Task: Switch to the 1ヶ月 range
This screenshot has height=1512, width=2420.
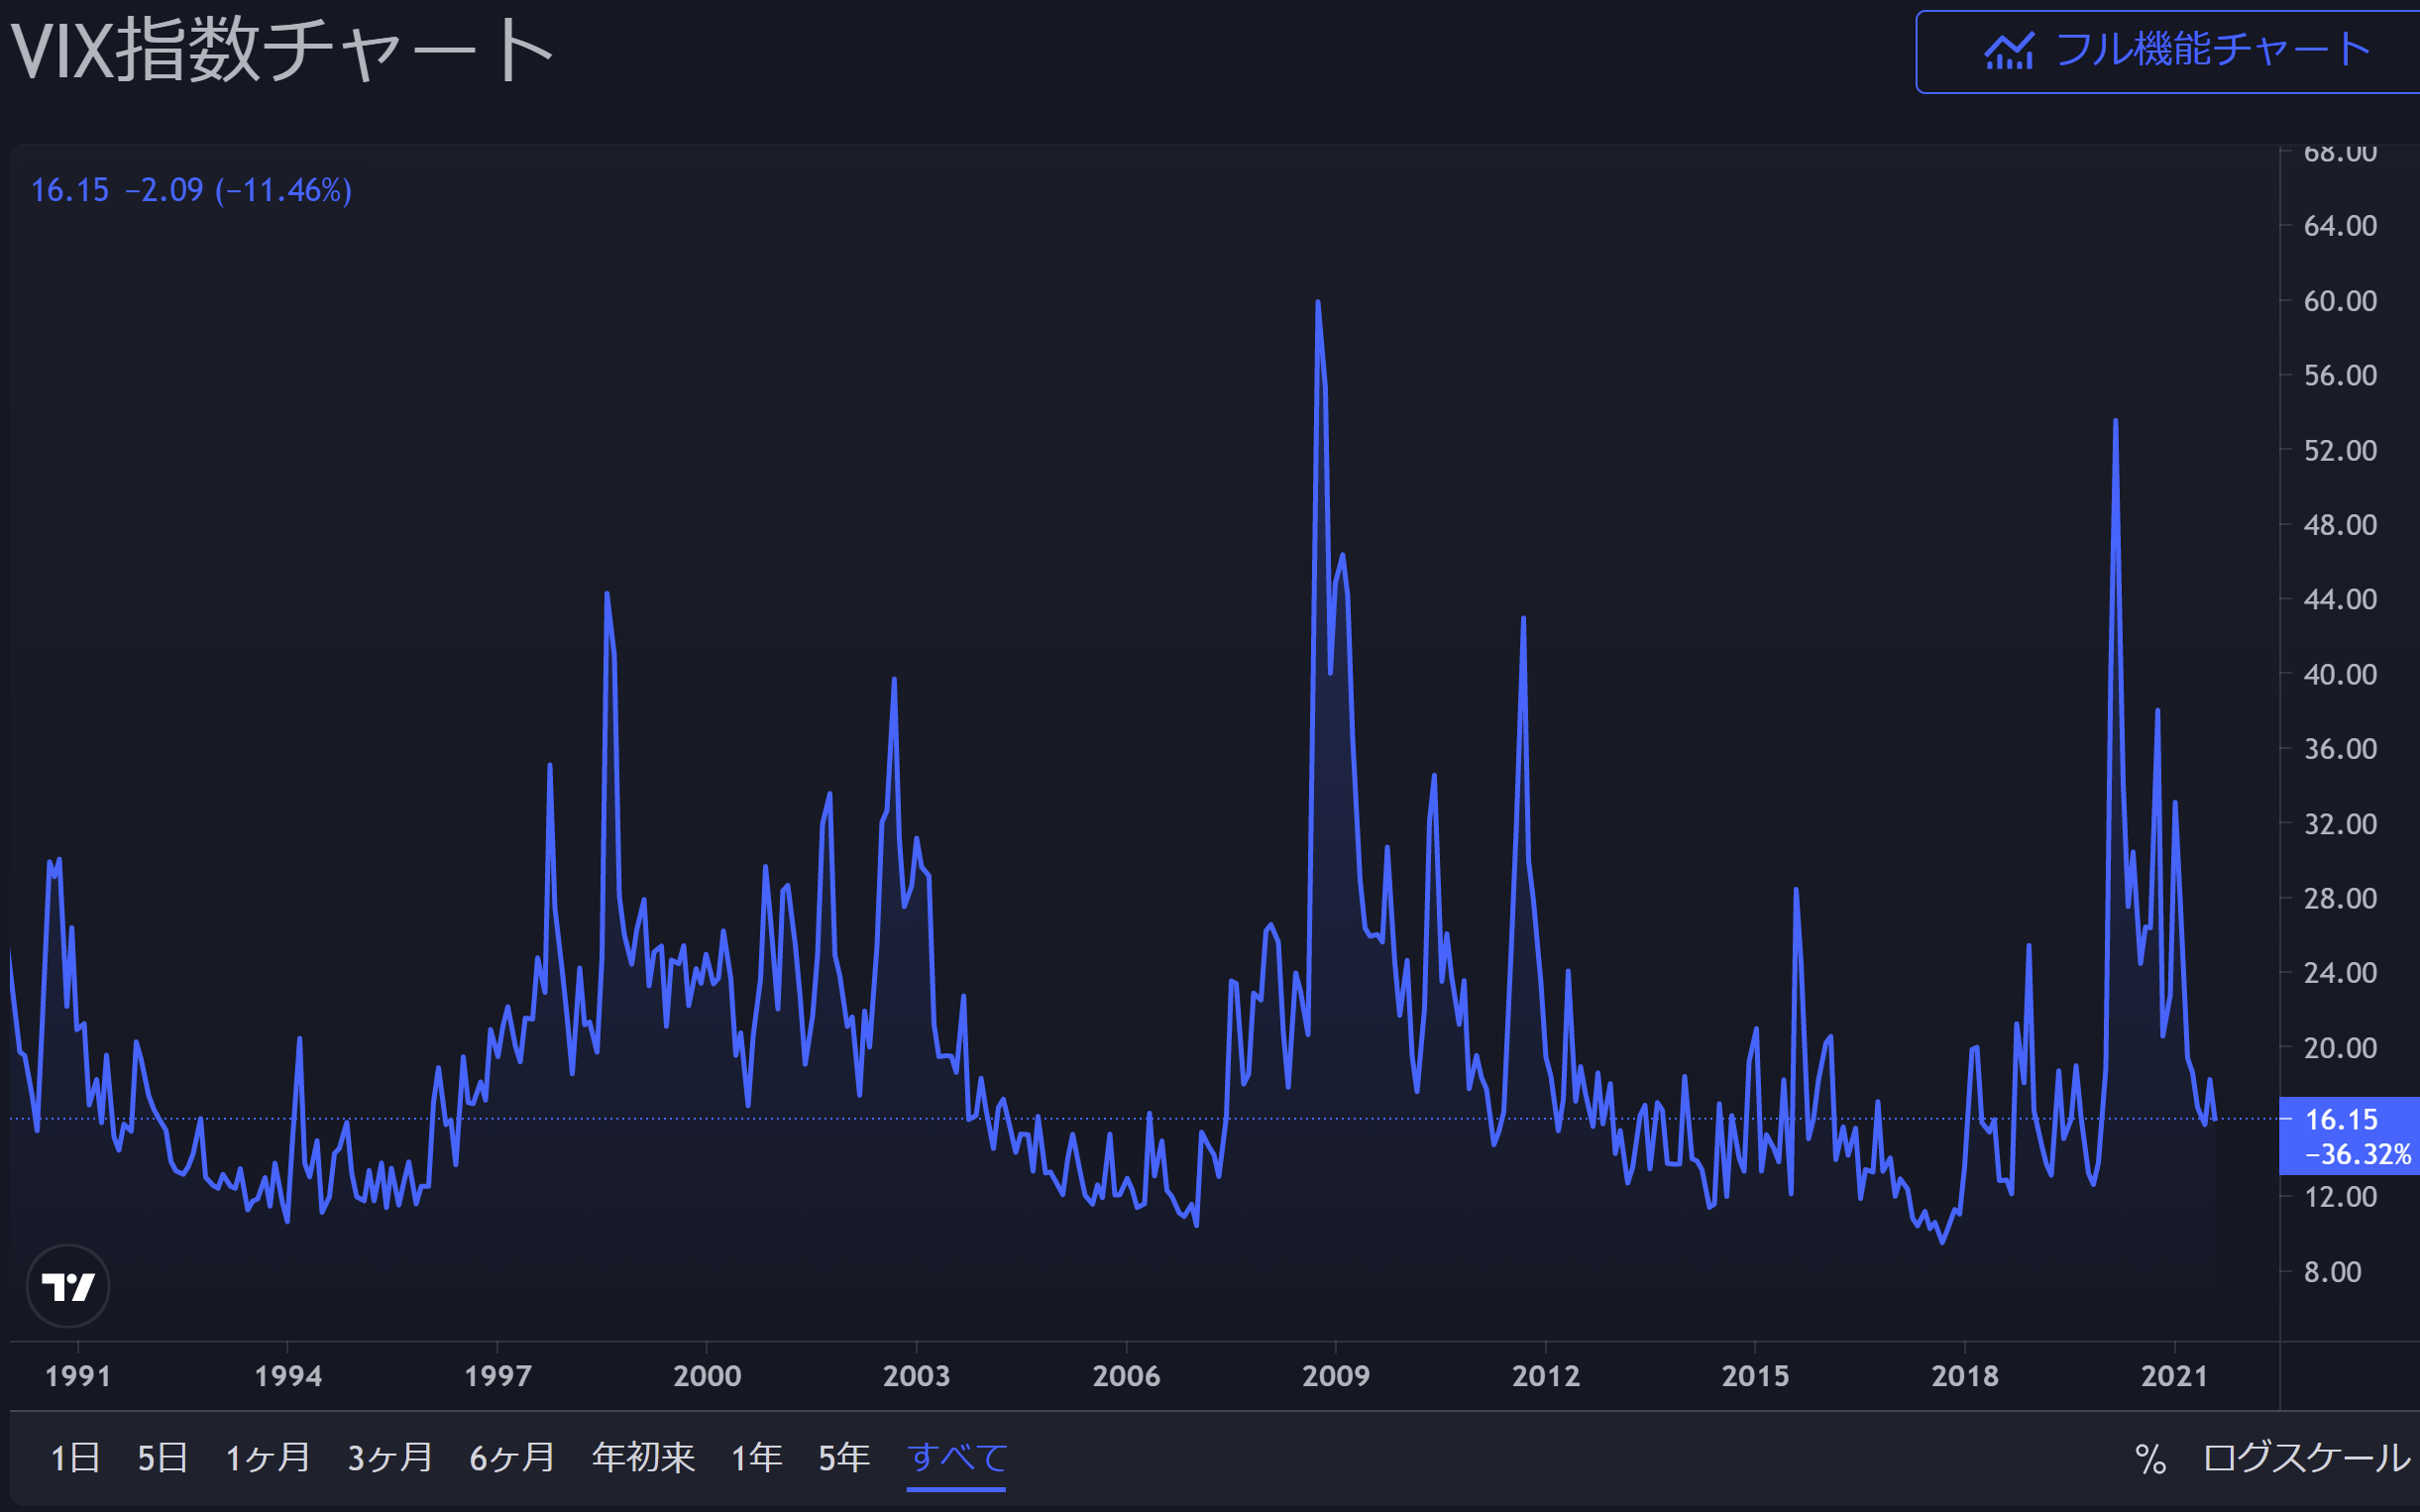Action: [267, 1458]
